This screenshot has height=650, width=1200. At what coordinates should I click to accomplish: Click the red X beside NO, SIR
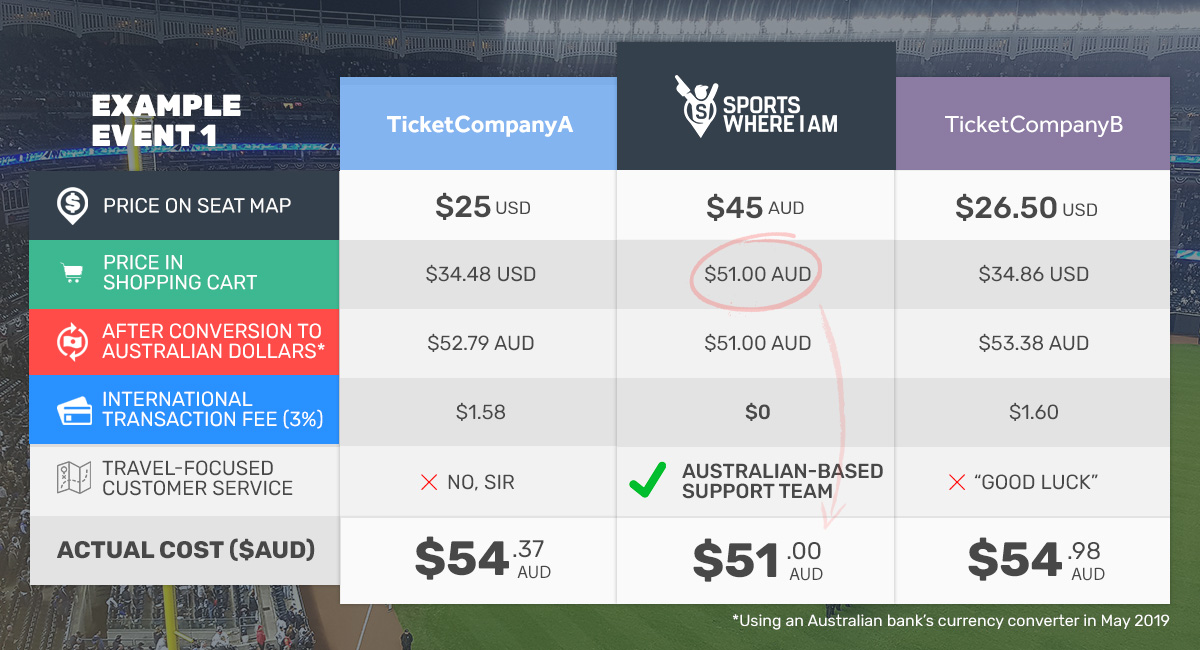click(x=429, y=482)
